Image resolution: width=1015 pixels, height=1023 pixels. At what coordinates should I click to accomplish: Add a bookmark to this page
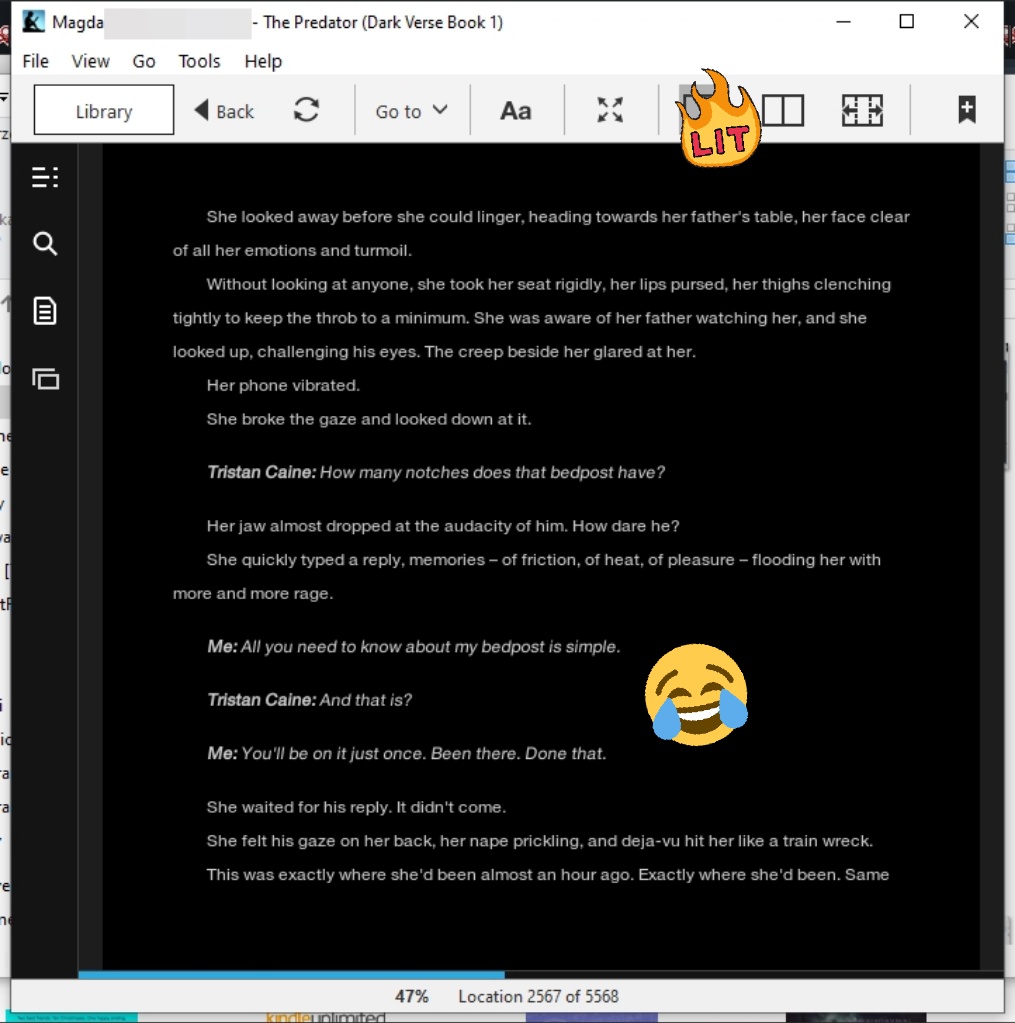967,110
